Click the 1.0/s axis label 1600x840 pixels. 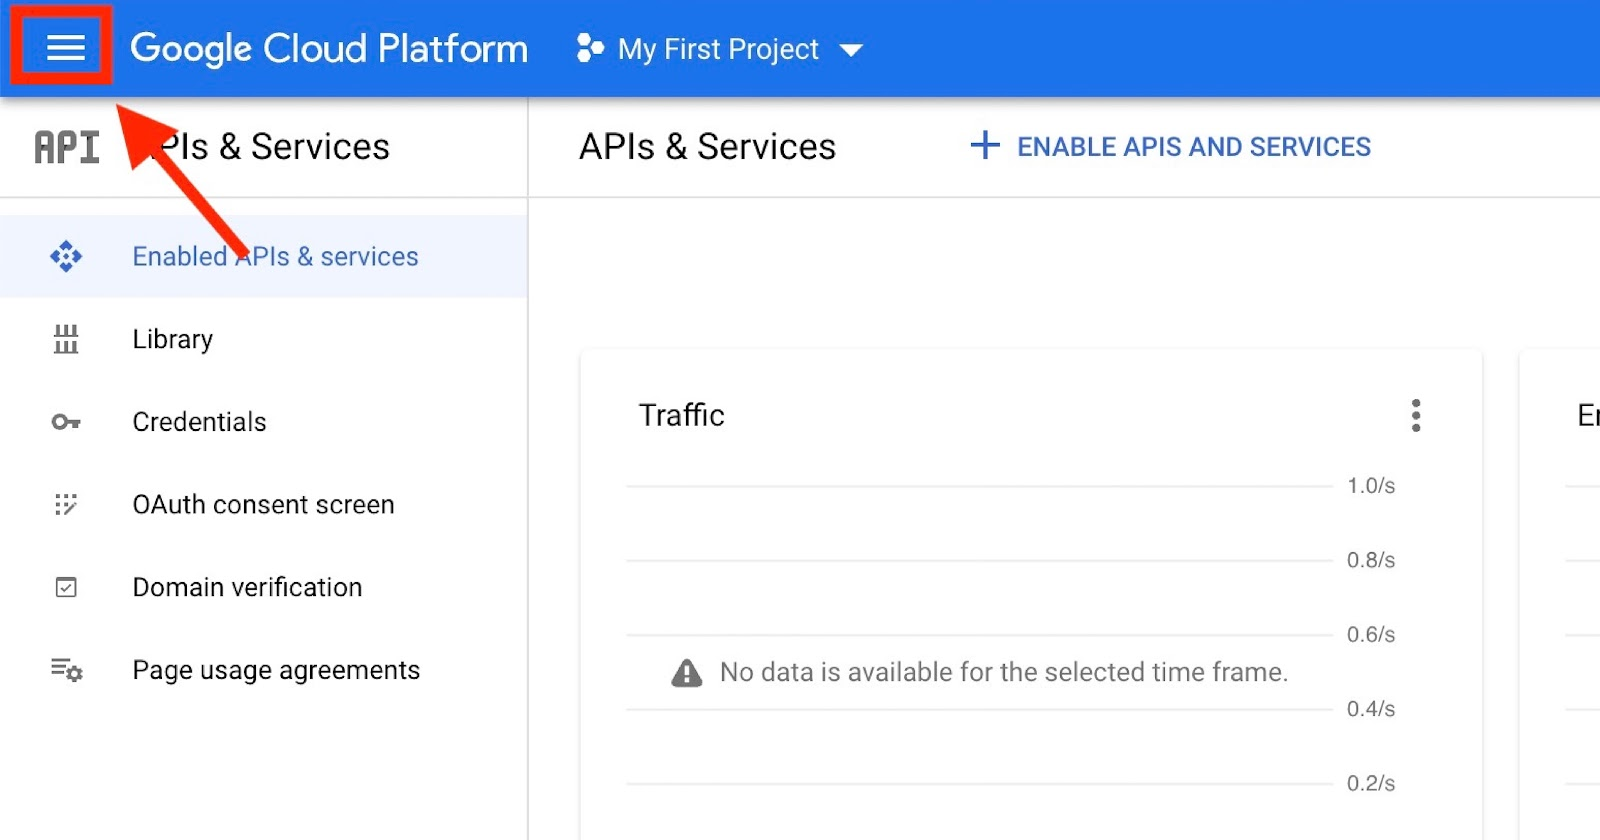point(1371,486)
